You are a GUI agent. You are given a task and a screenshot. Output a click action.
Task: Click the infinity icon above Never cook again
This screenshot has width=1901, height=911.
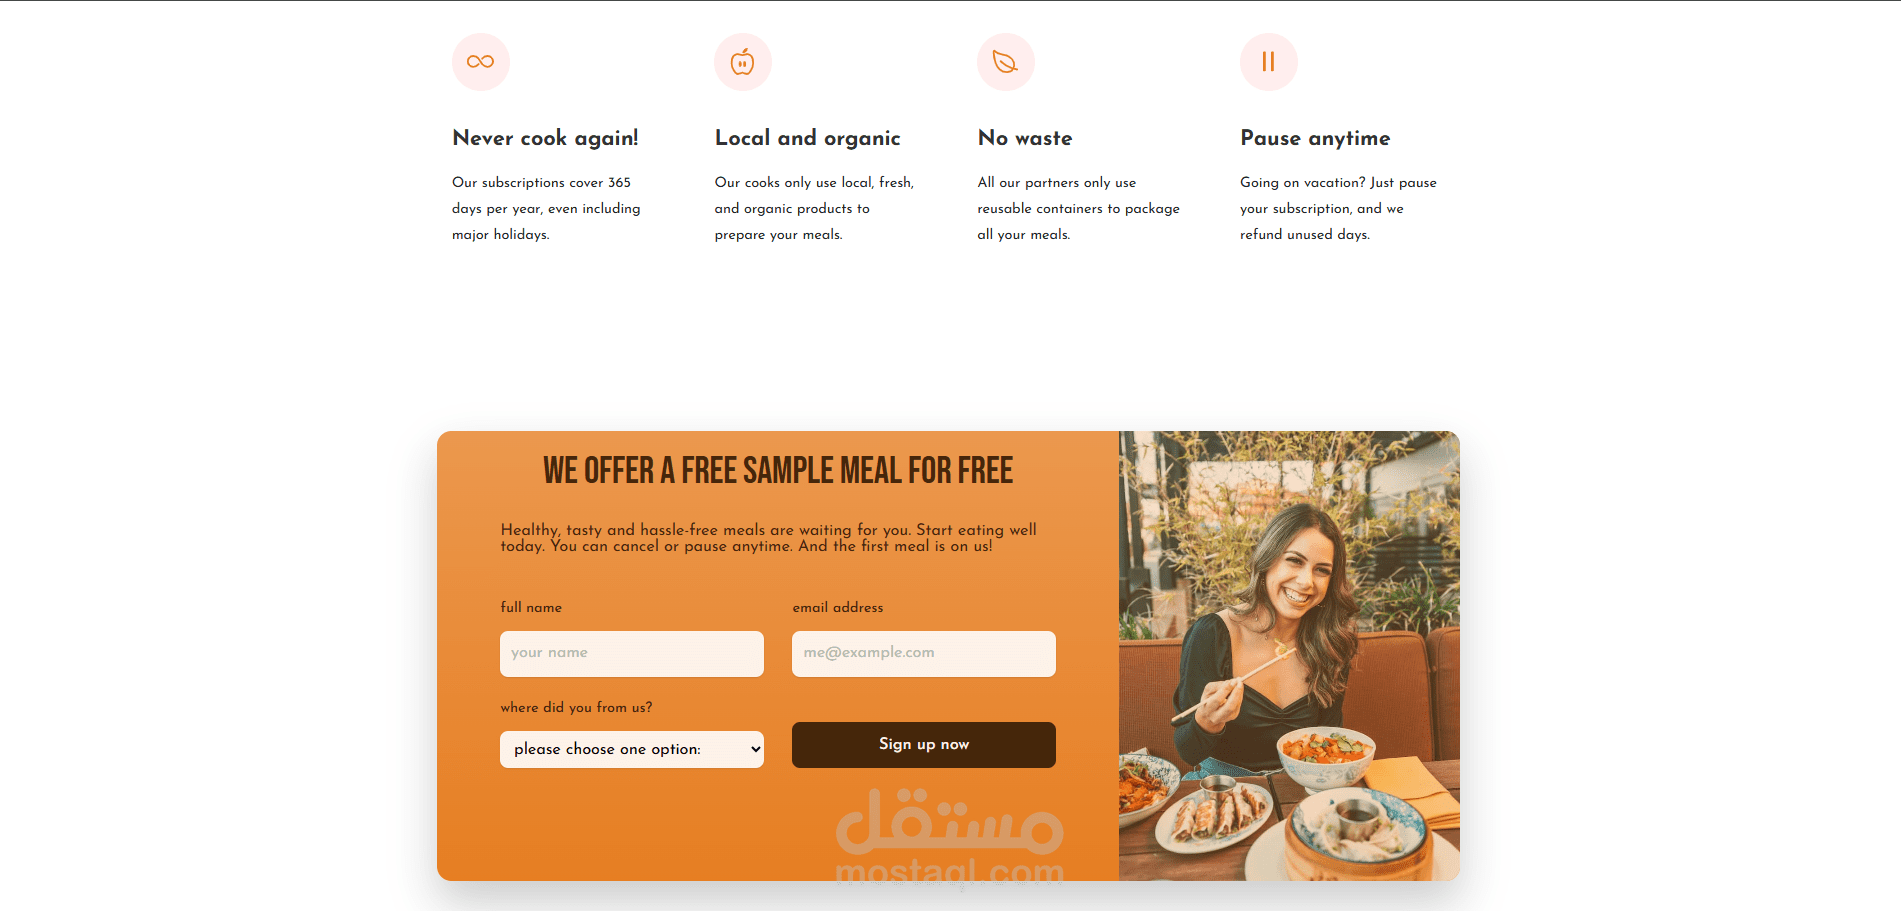[x=481, y=62]
